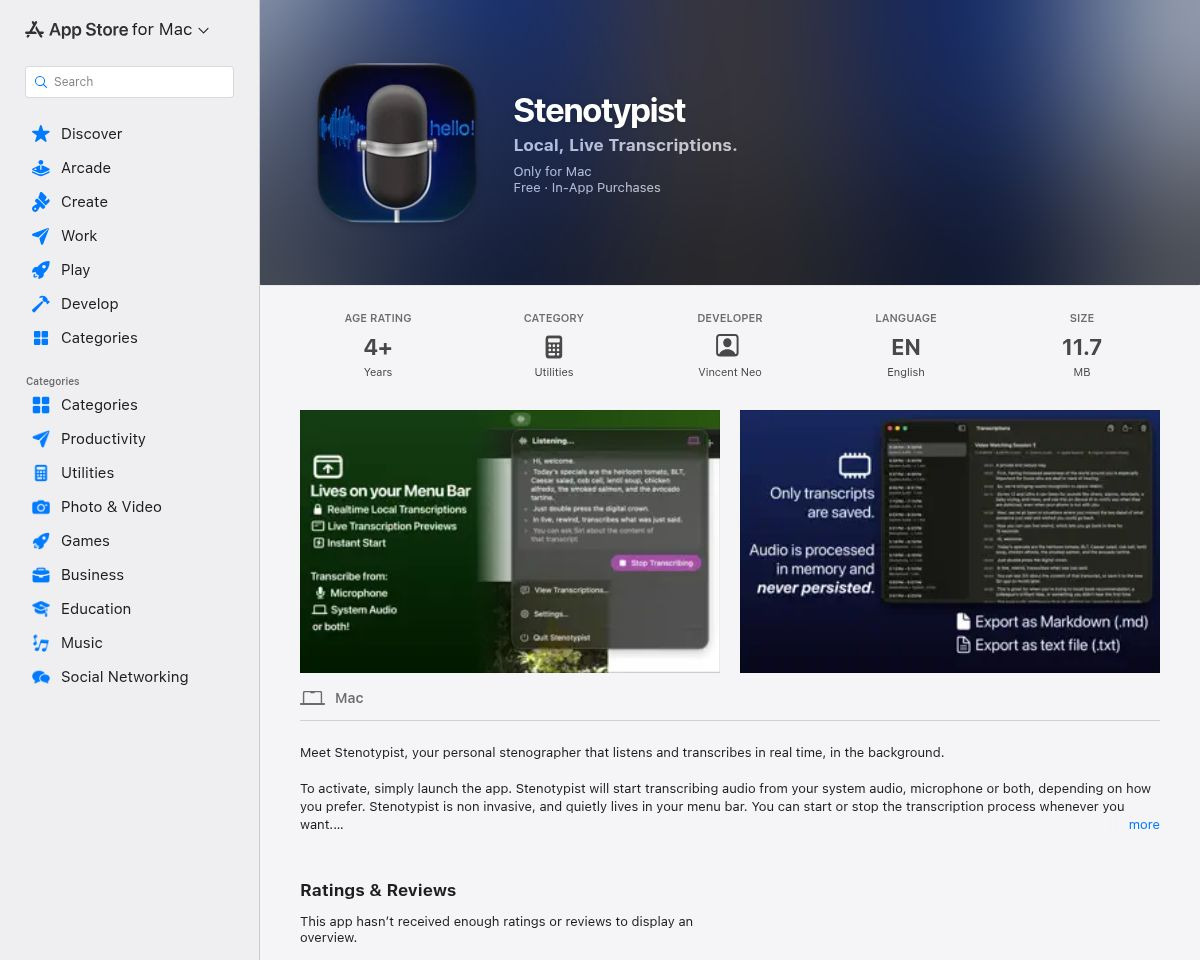Click the Games rocket icon
Image resolution: width=1200 pixels, height=960 pixels.
(x=41, y=541)
